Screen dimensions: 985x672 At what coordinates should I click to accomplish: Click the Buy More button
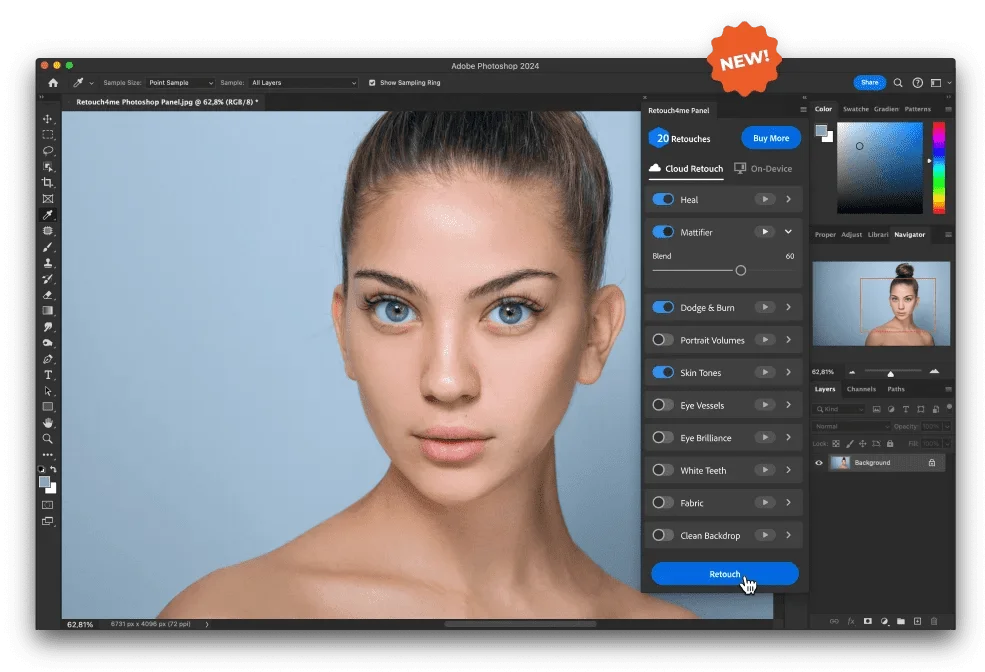click(770, 137)
